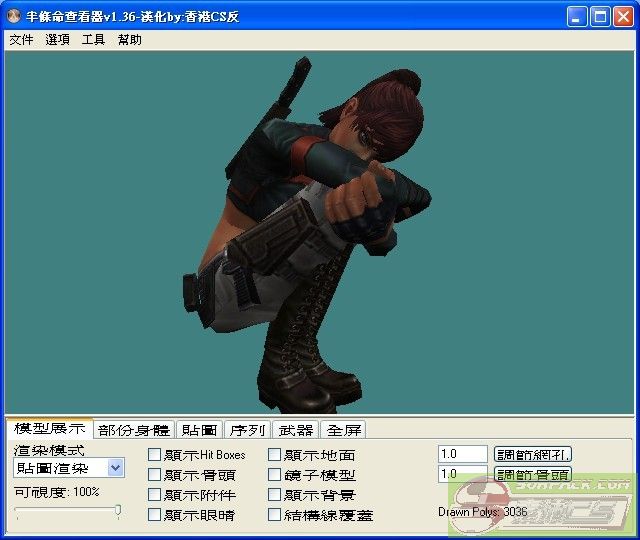Open the 工具 menu
Image resolution: width=640 pixels, height=540 pixels.
pyautogui.click(x=93, y=40)
